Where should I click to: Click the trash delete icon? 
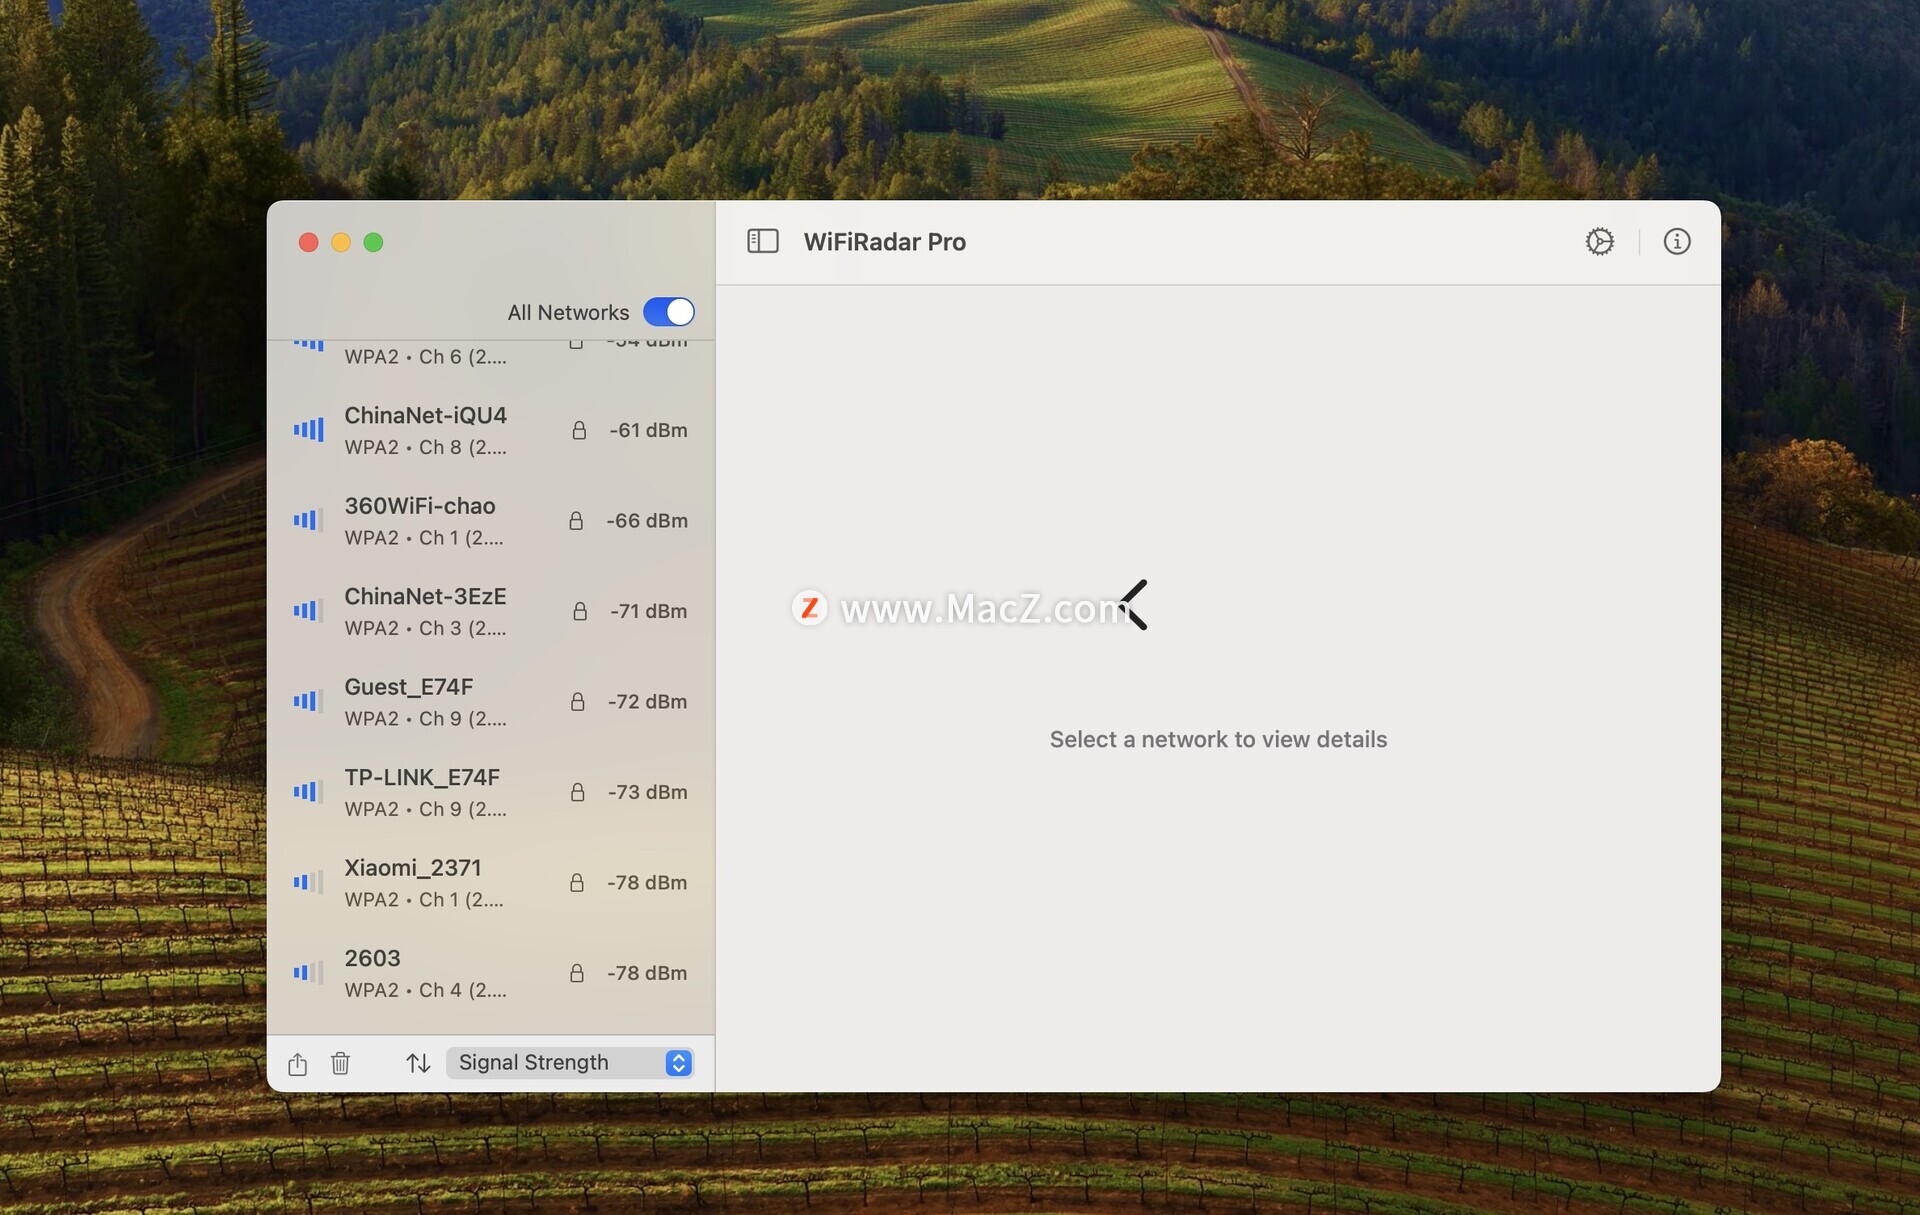click(340, 1063)
